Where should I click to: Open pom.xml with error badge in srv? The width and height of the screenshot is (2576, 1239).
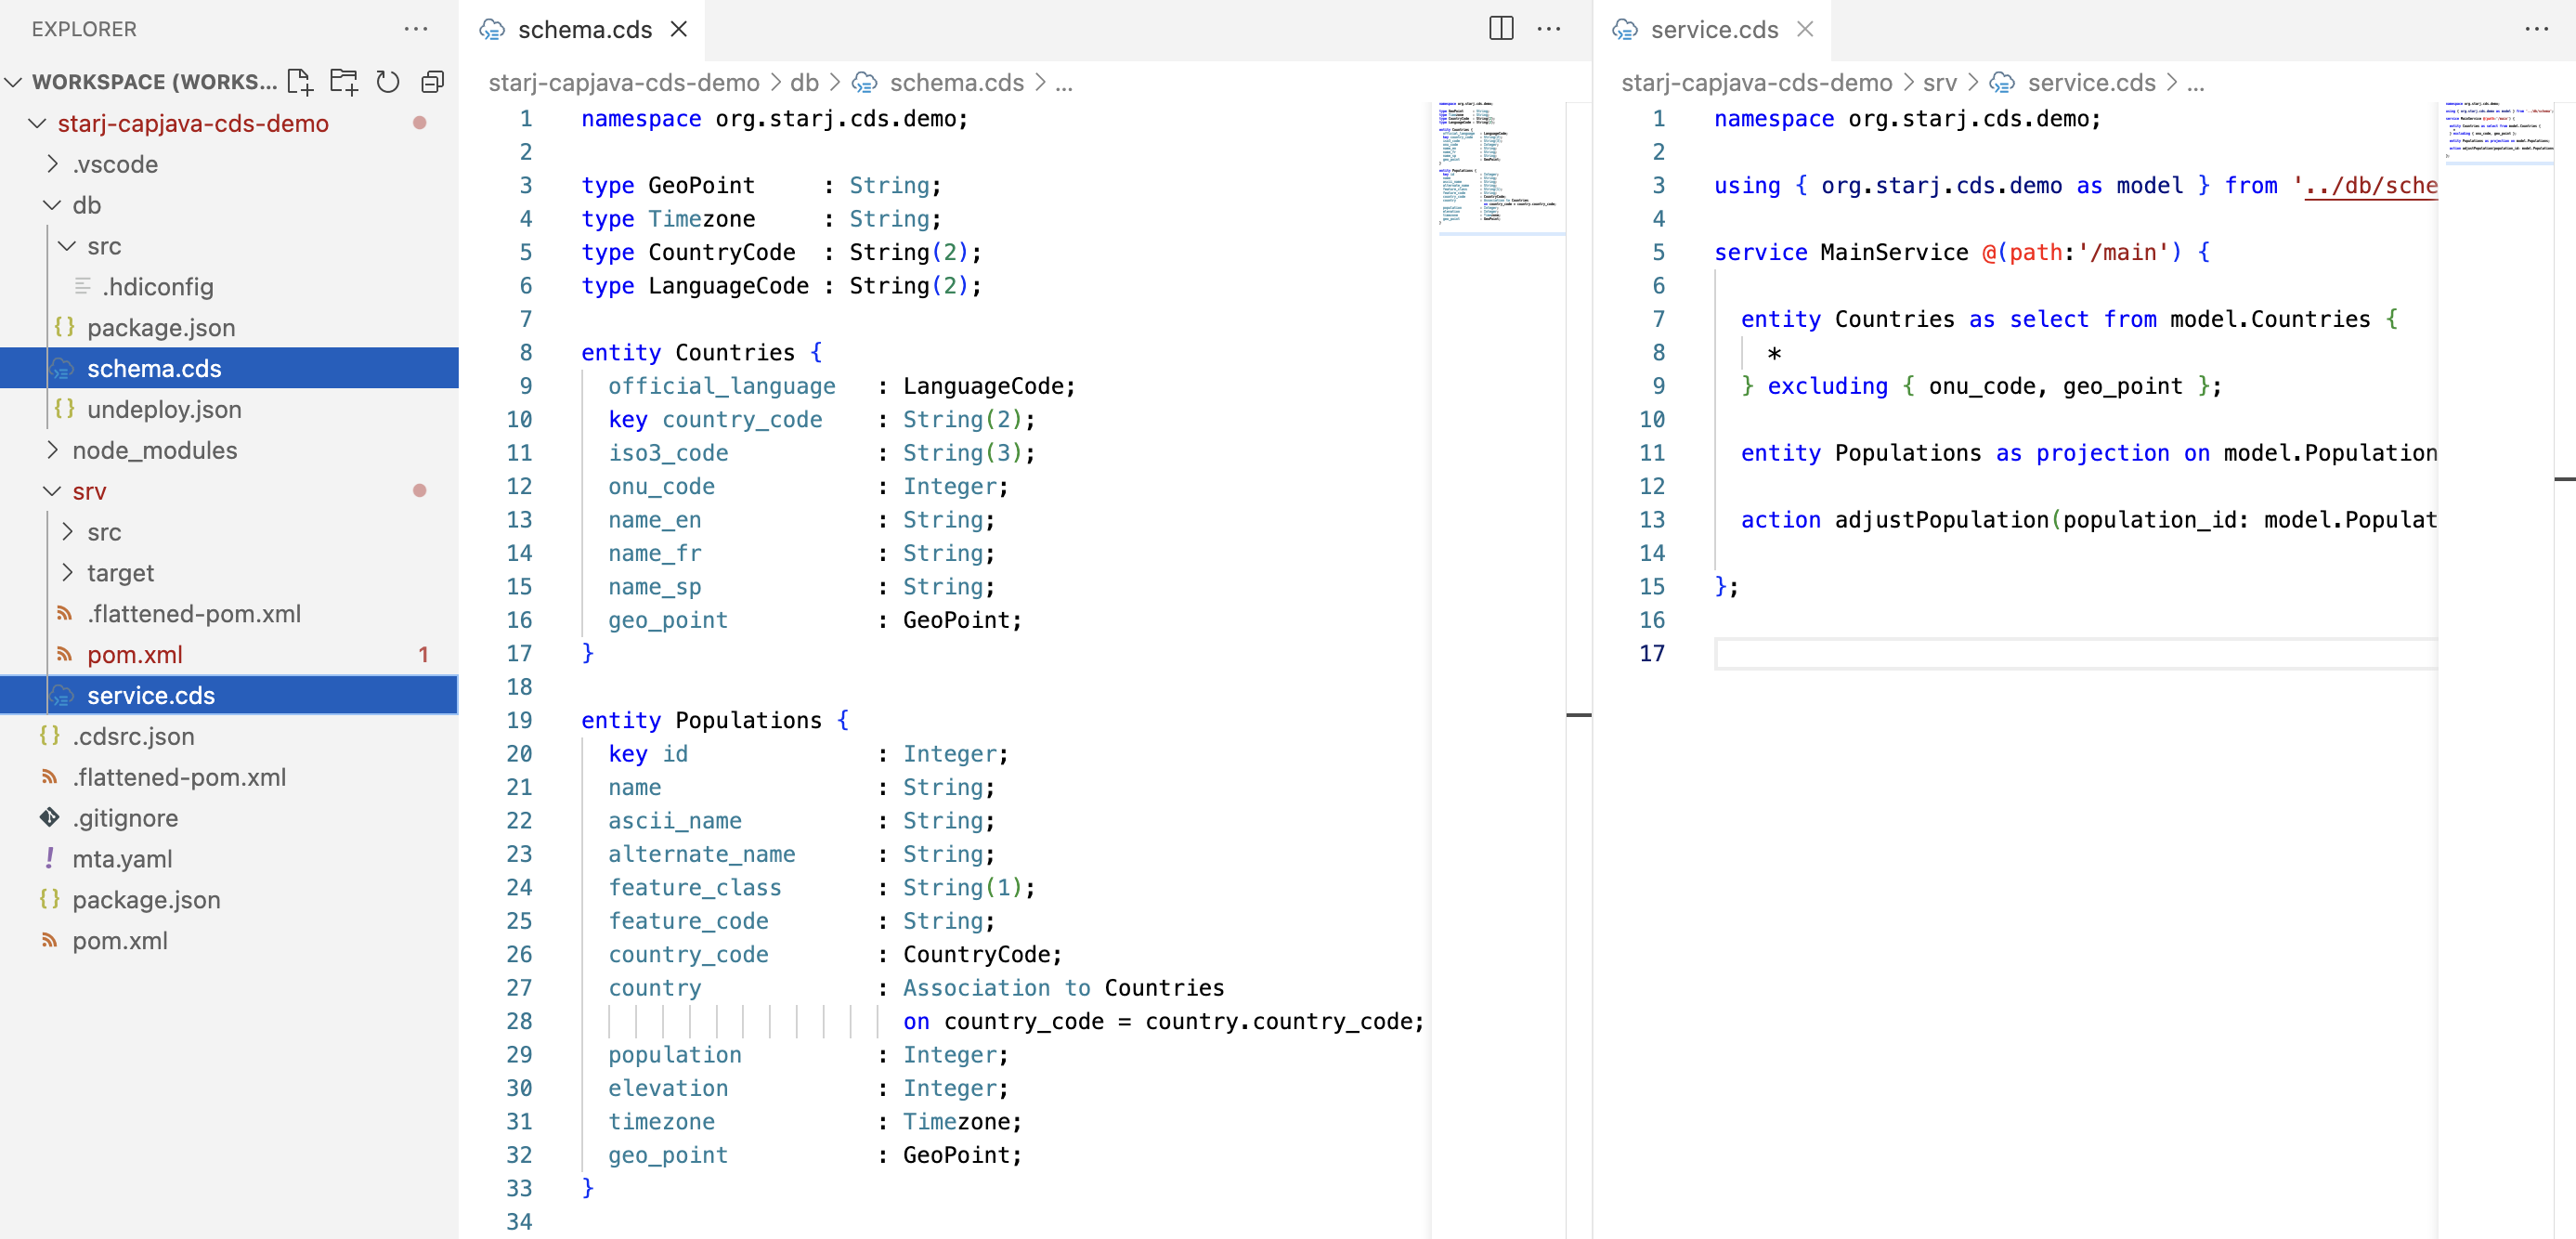pyautogui.click(x=135, y=655)
